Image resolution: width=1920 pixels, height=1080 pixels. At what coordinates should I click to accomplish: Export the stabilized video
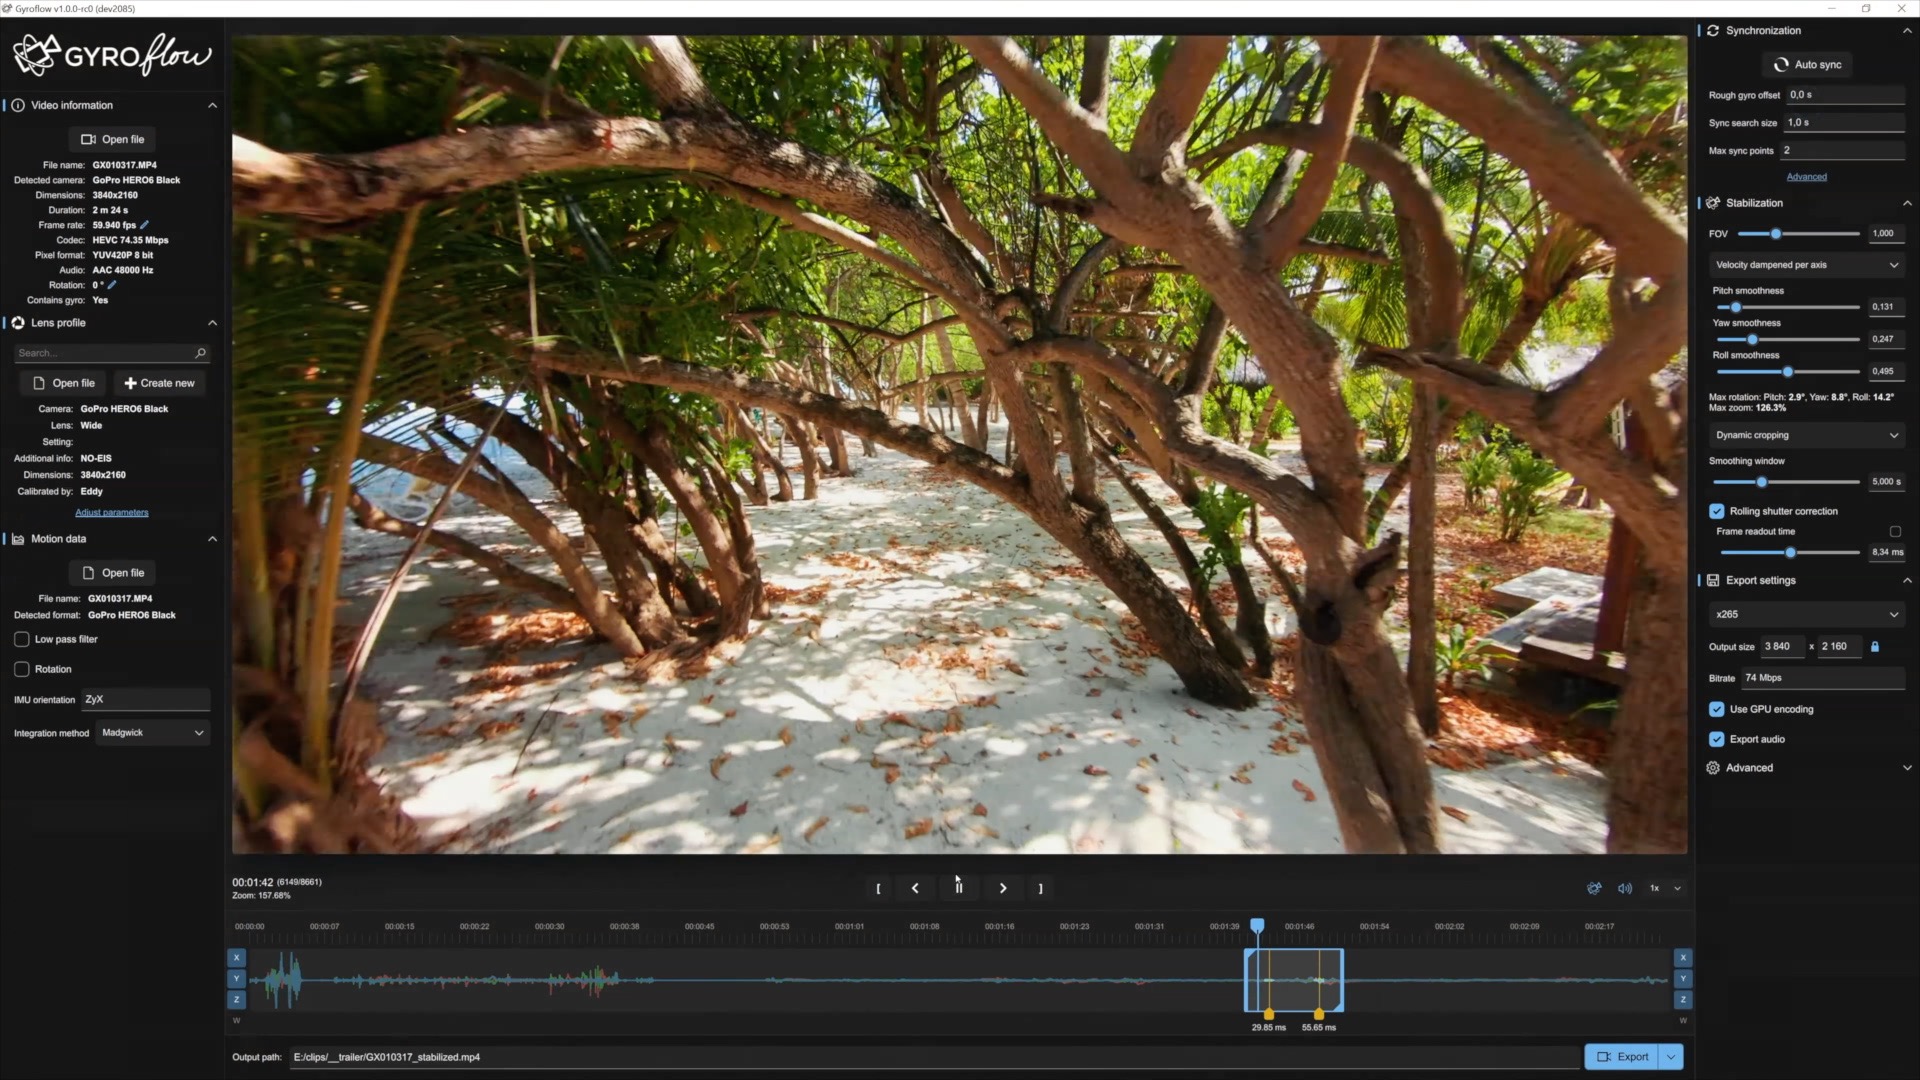1622,1057
